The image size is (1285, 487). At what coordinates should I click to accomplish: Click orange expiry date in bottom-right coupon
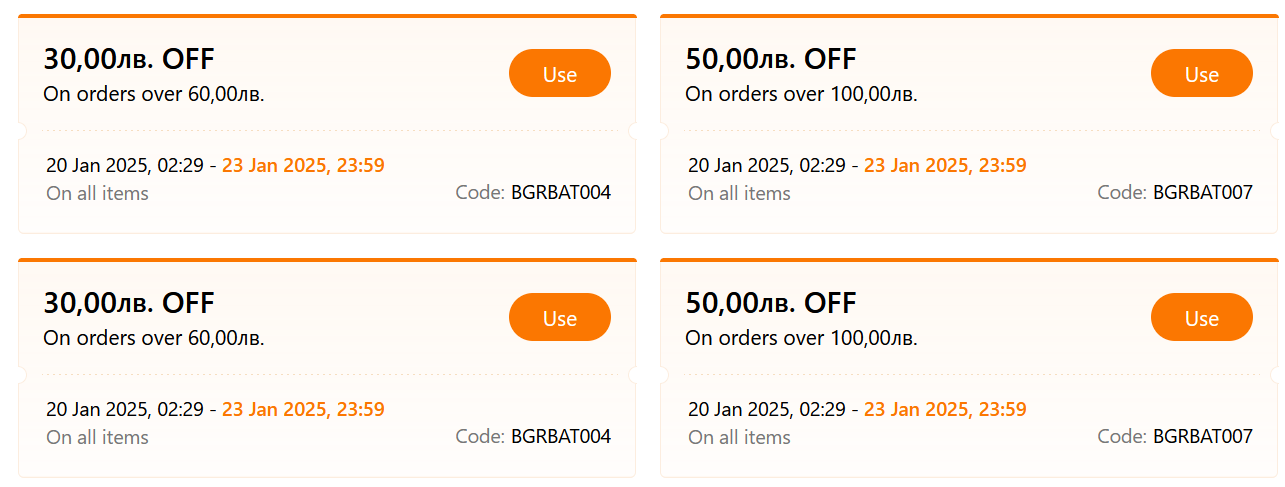[945, 410]
